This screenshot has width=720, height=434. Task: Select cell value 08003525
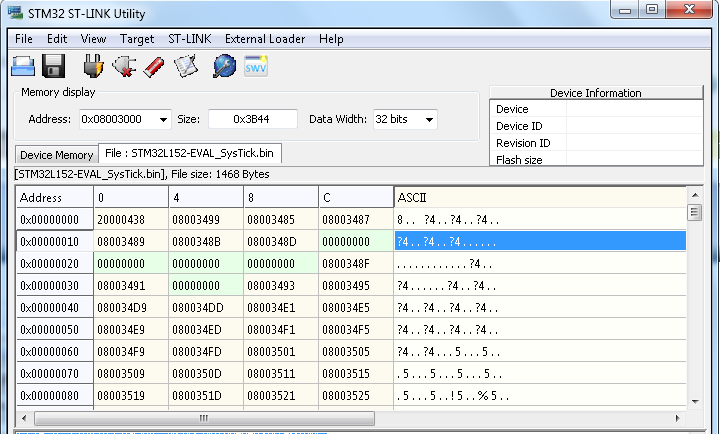(356, 396)
